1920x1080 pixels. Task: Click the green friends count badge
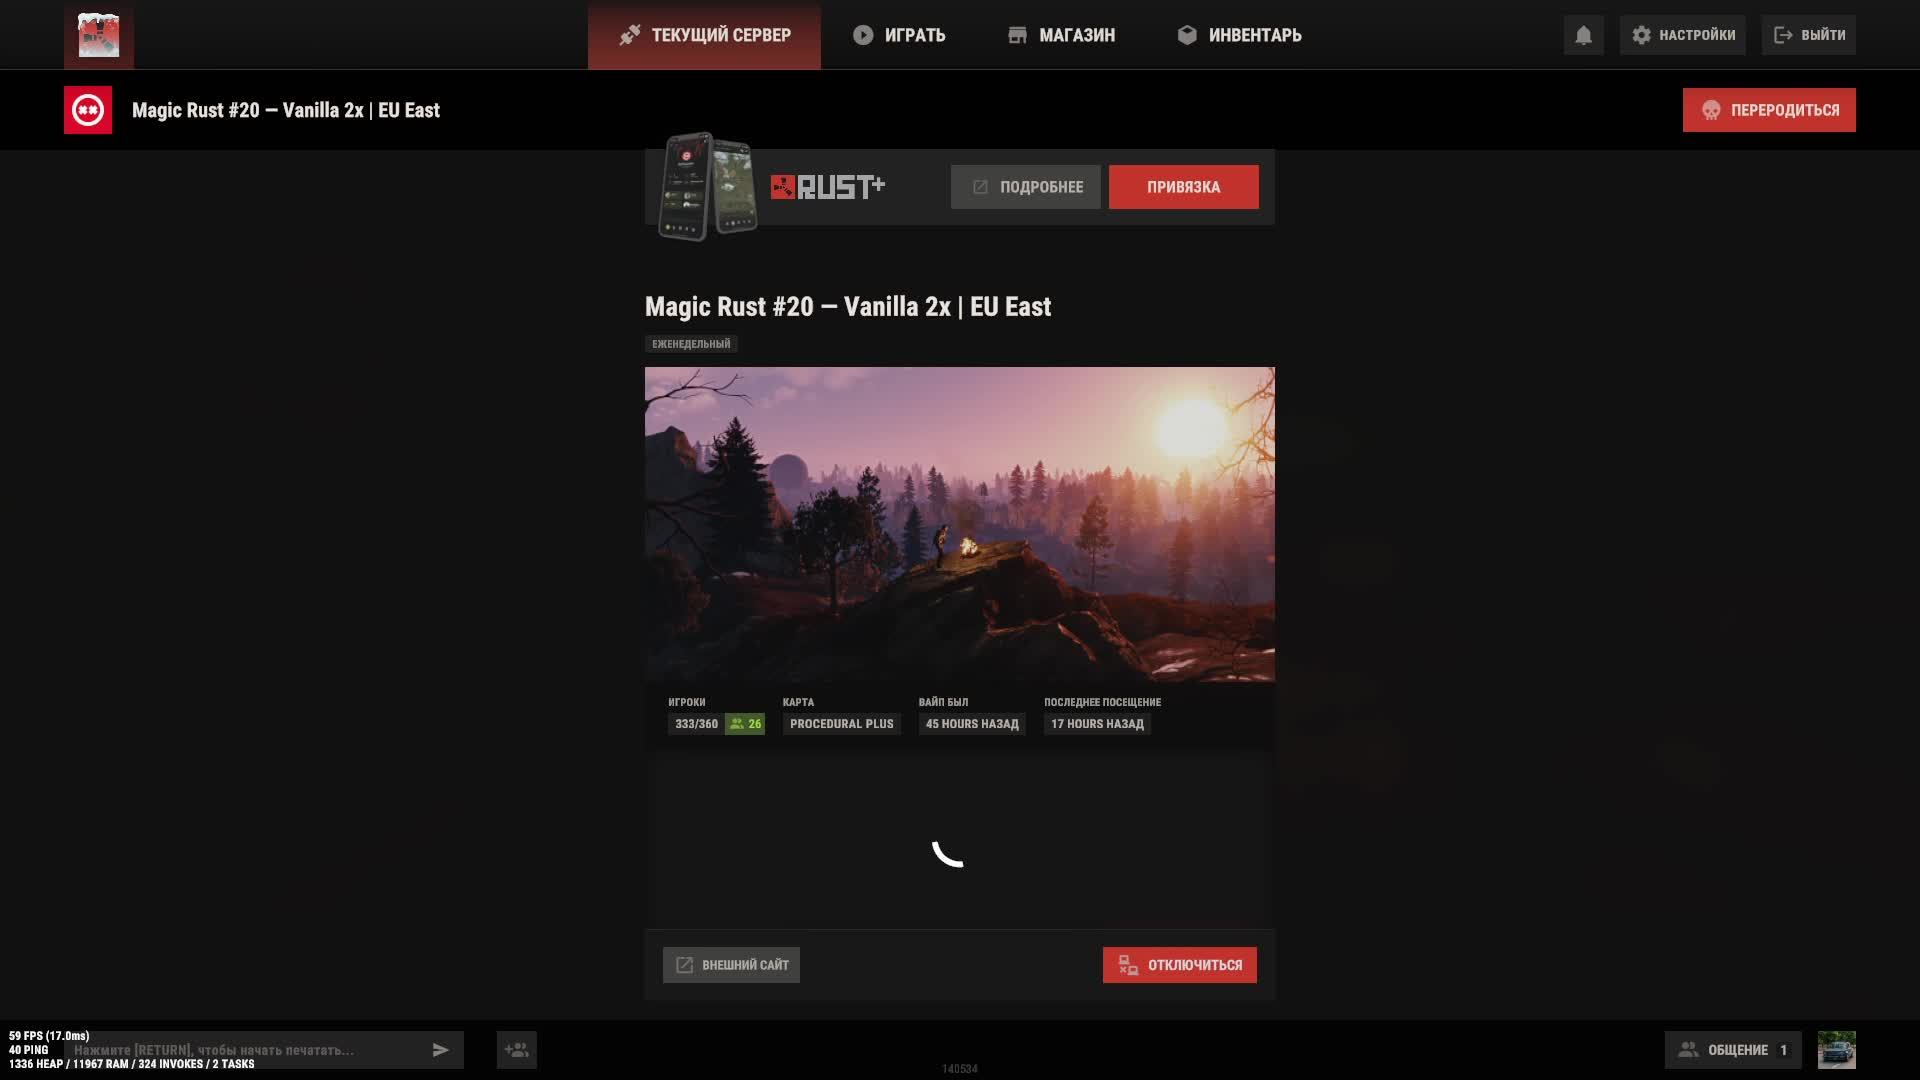pyautogui.click(x=745, y=724)
